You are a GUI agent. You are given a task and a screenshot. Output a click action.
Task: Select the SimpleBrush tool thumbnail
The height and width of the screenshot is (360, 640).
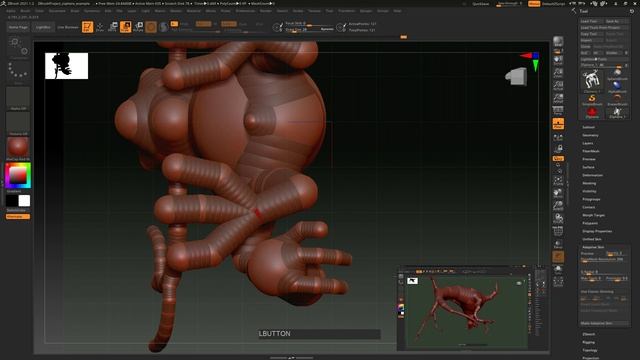592,100
